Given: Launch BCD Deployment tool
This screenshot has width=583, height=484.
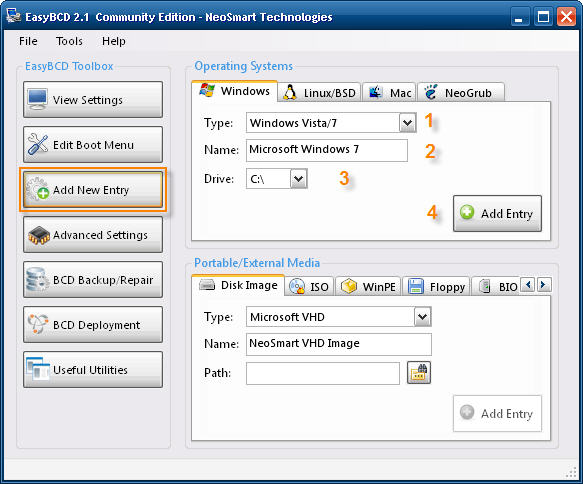Looking at the screenshot, I should [x=93, y=325].
